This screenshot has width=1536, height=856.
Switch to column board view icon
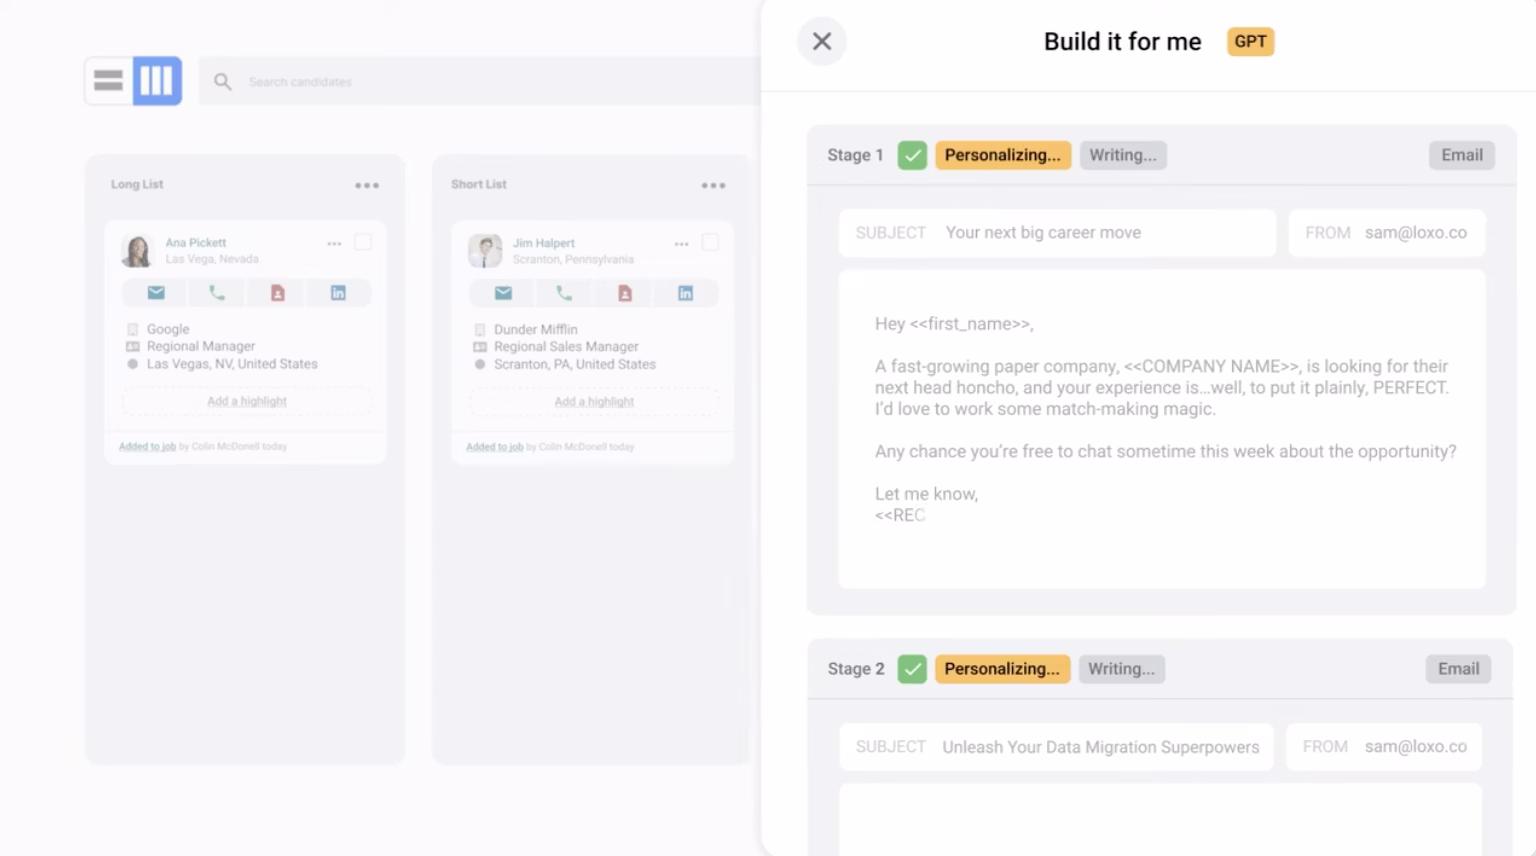157,81
